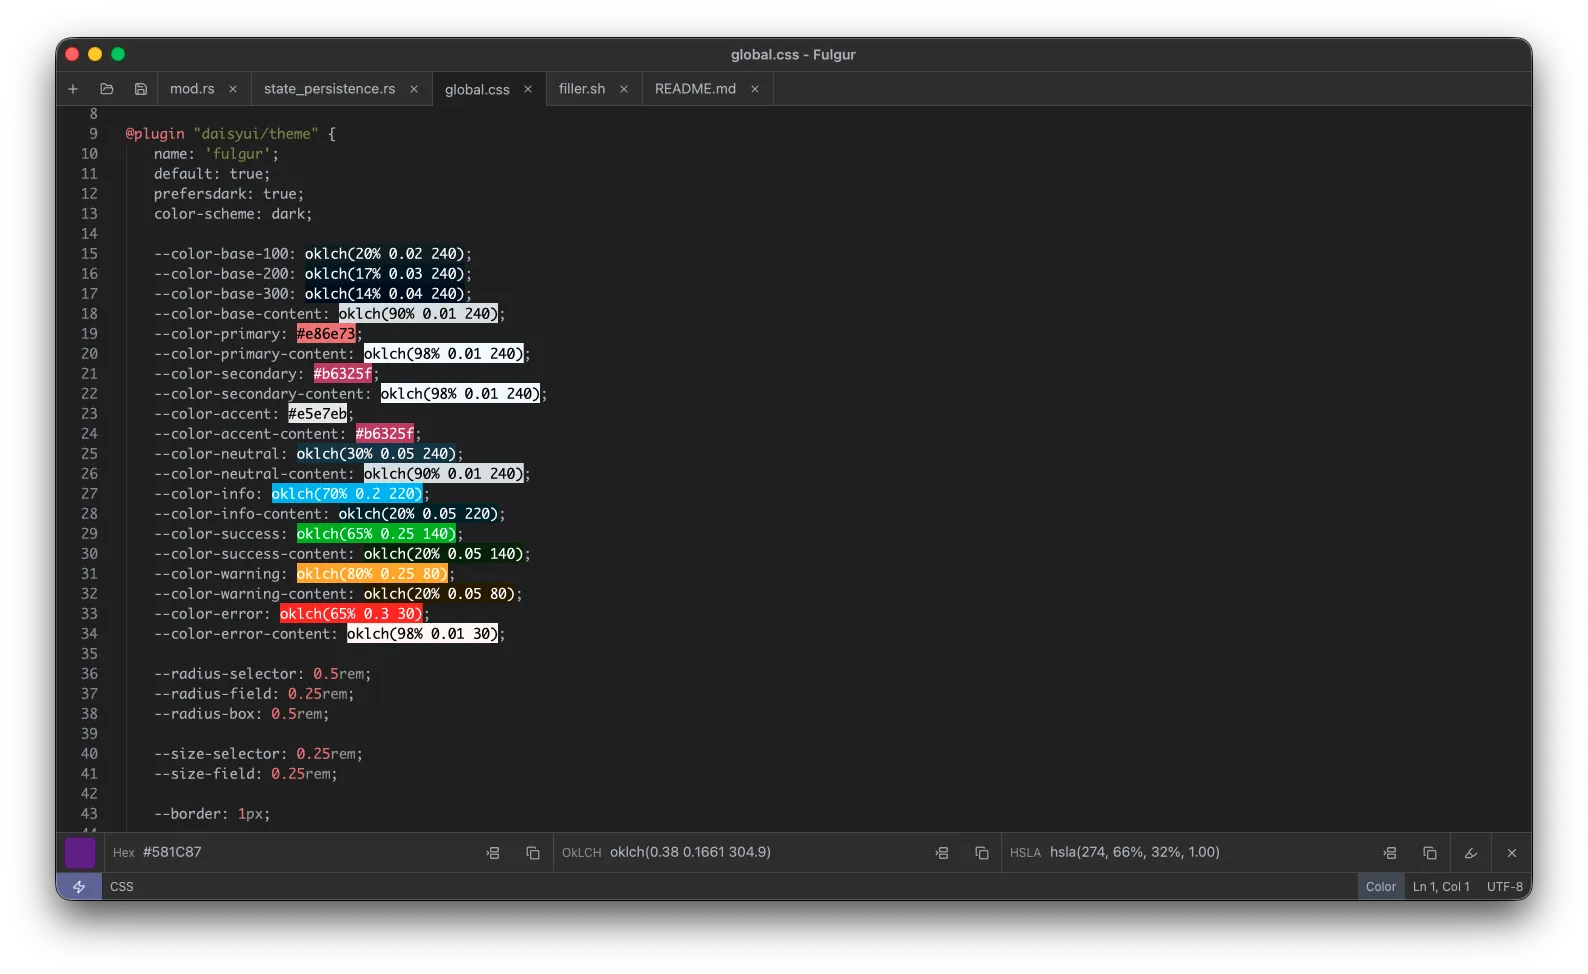Screen dimensions: 1588x974
Task: Open a new tab with the plus icon
Action: [x=73, y=89]
